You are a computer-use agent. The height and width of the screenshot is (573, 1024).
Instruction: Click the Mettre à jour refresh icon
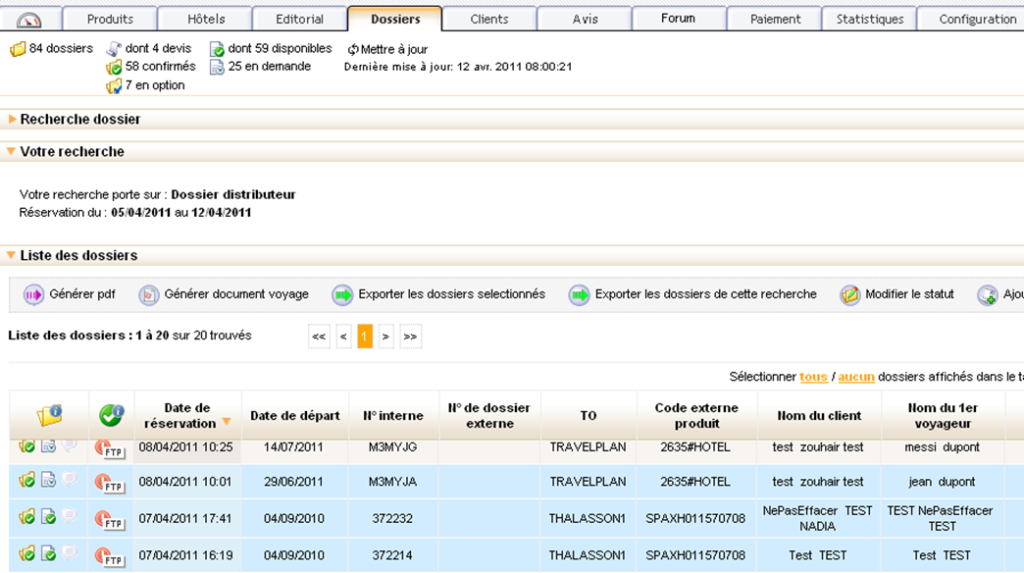353,49
